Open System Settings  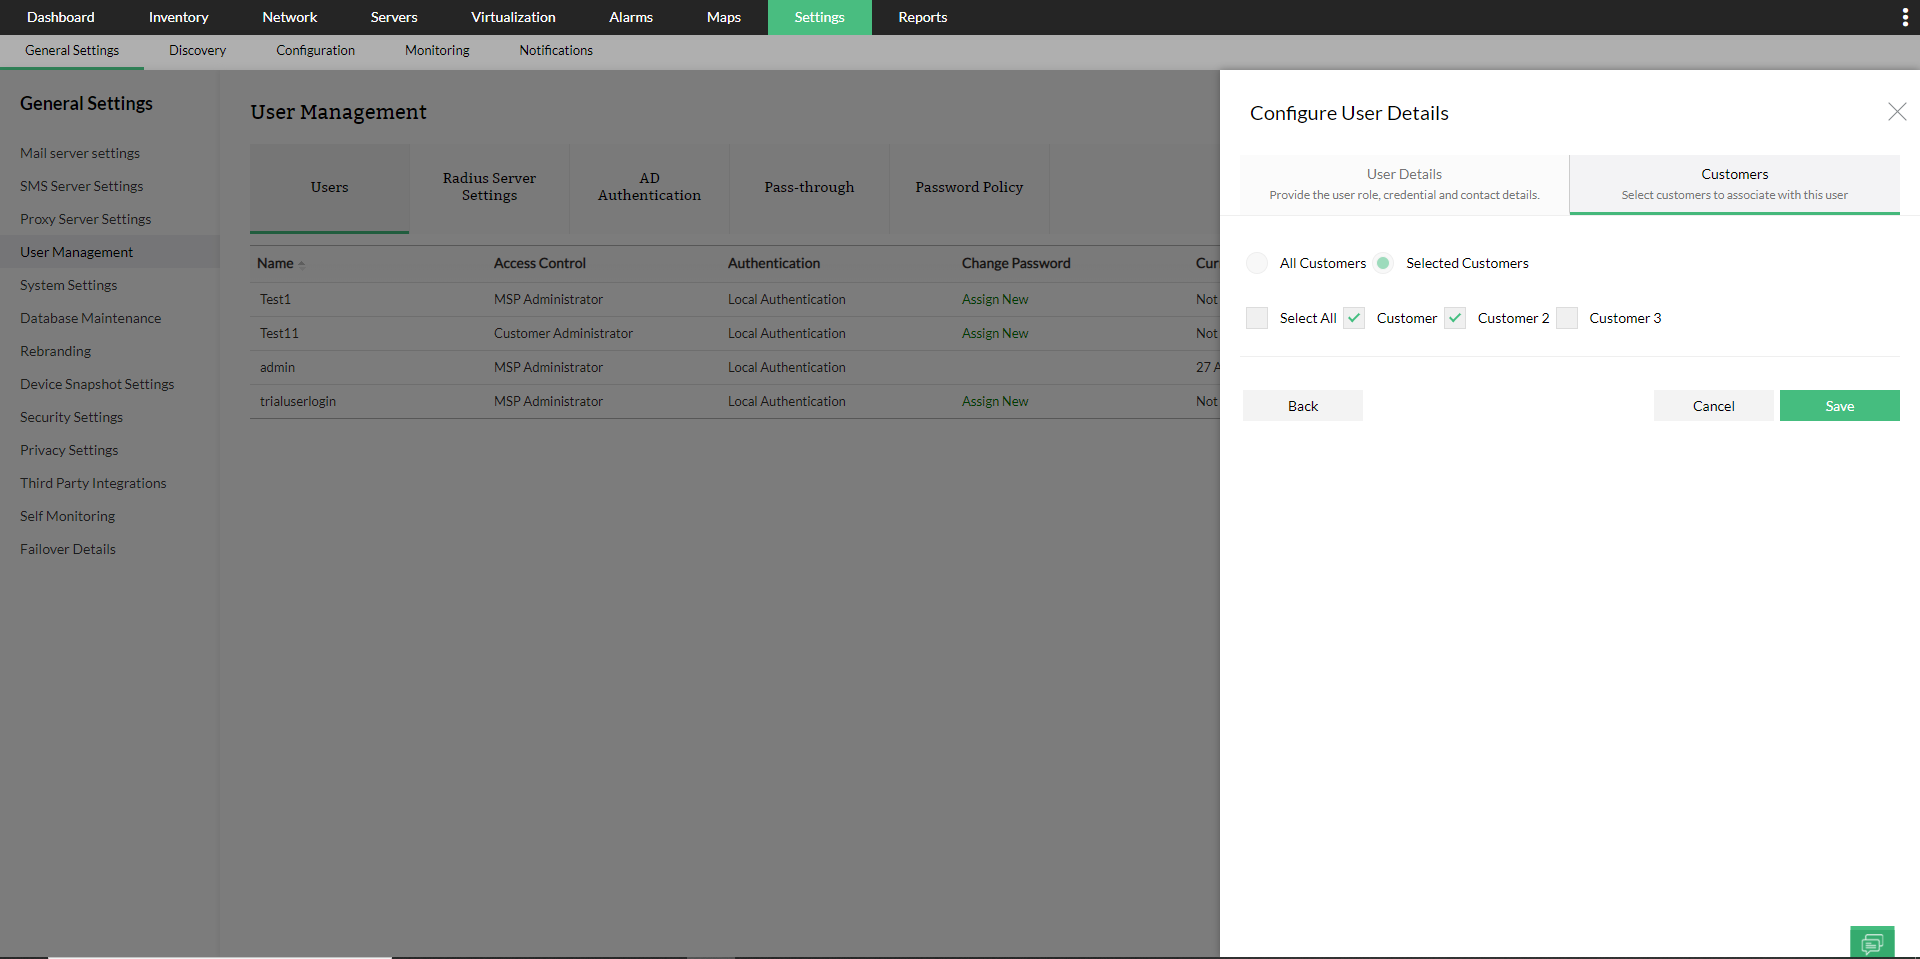tap(68, 285)
